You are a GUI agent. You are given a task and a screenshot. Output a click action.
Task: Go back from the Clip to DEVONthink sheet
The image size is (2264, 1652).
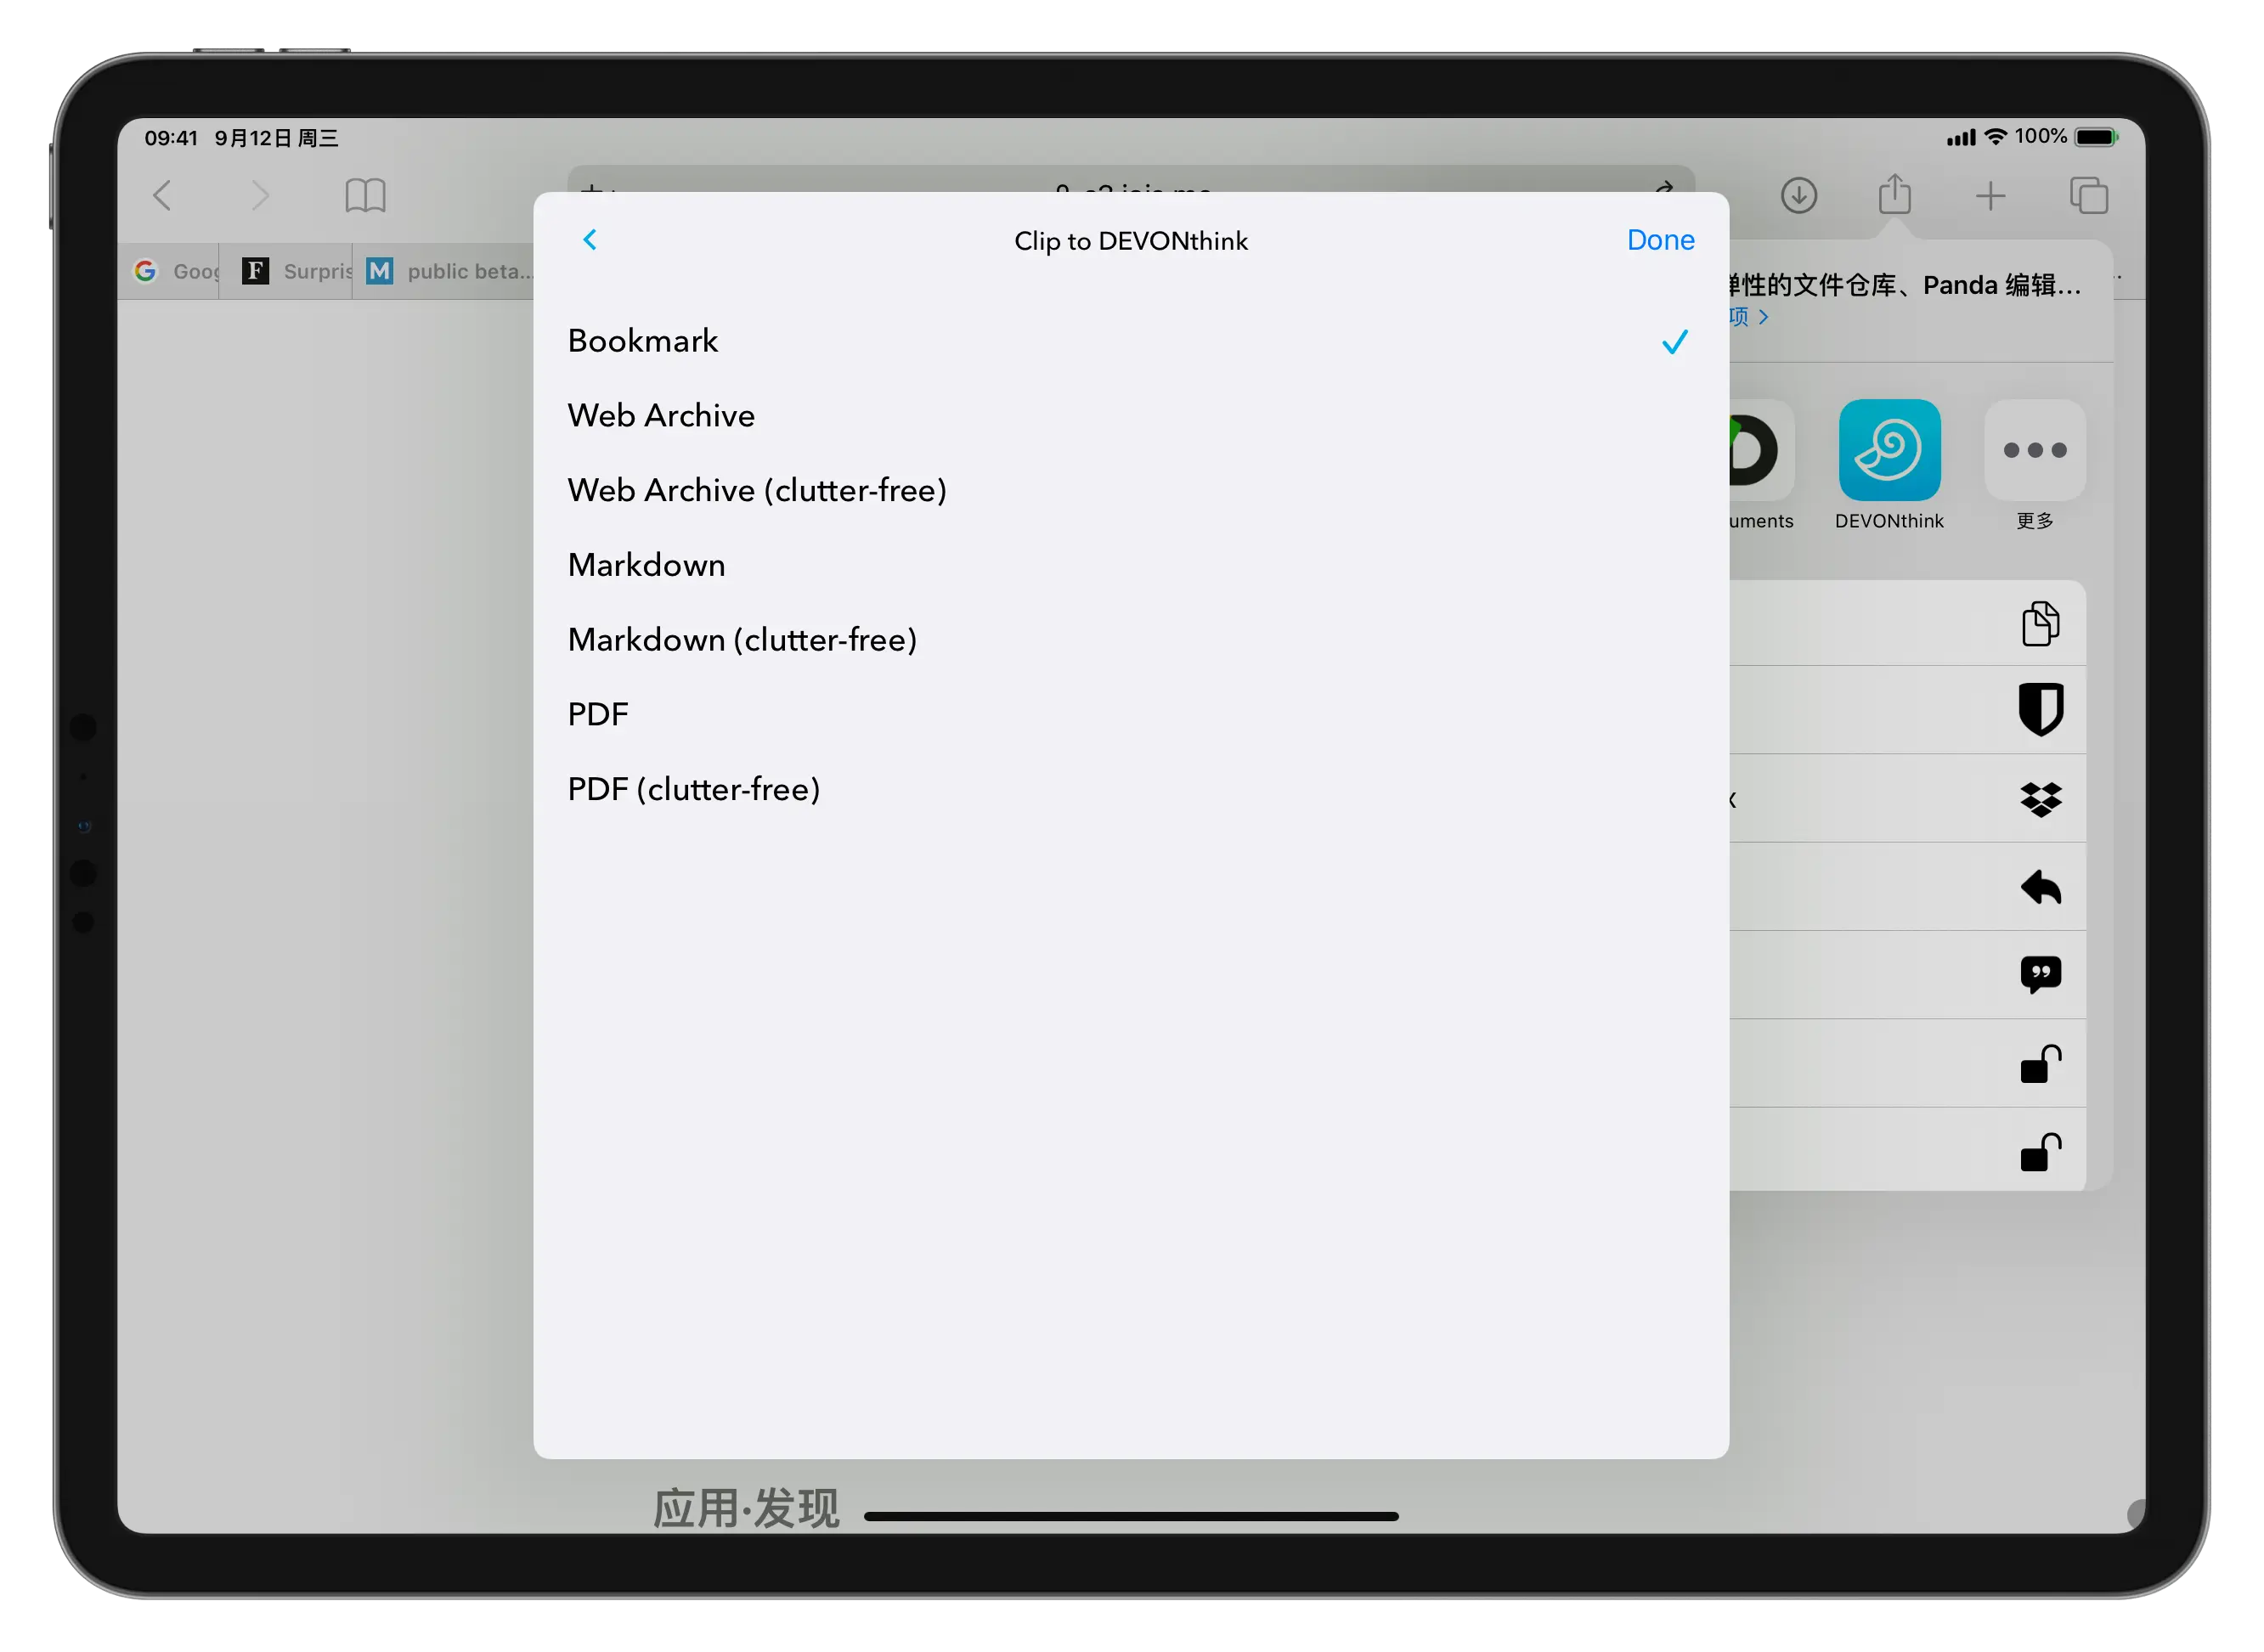(x=590, y=240)
